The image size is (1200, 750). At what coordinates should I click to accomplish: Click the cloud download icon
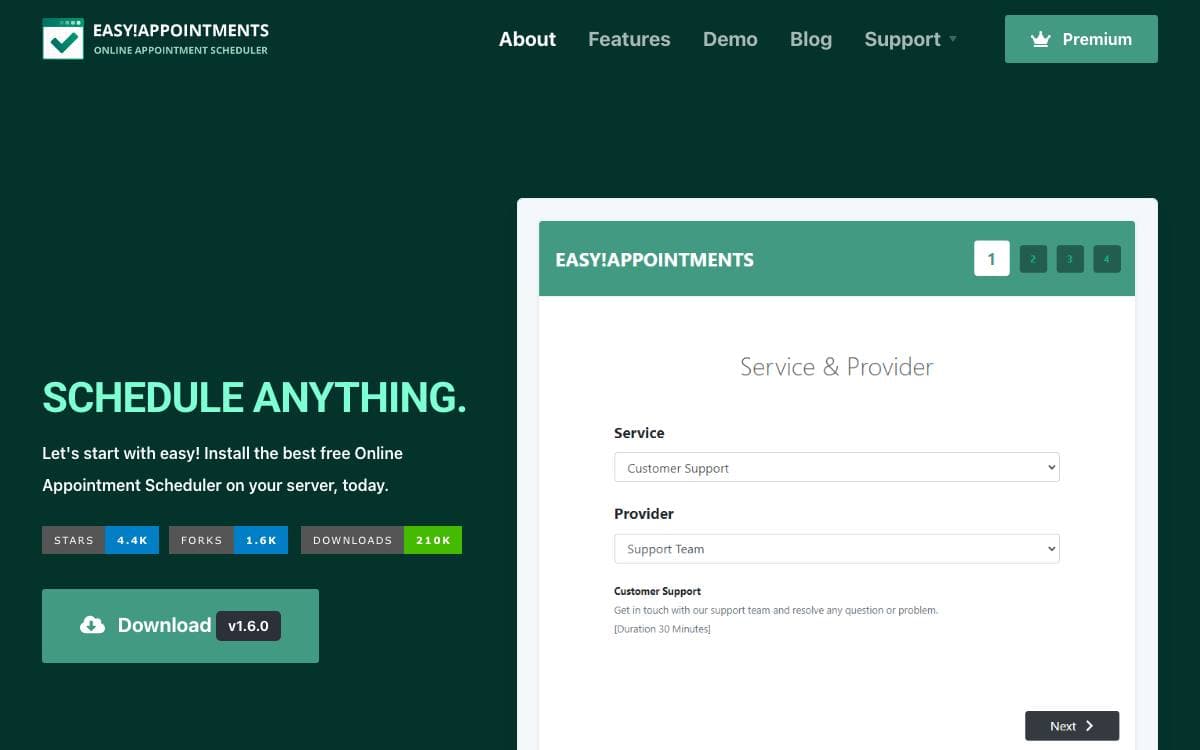(x=92, y=625)
